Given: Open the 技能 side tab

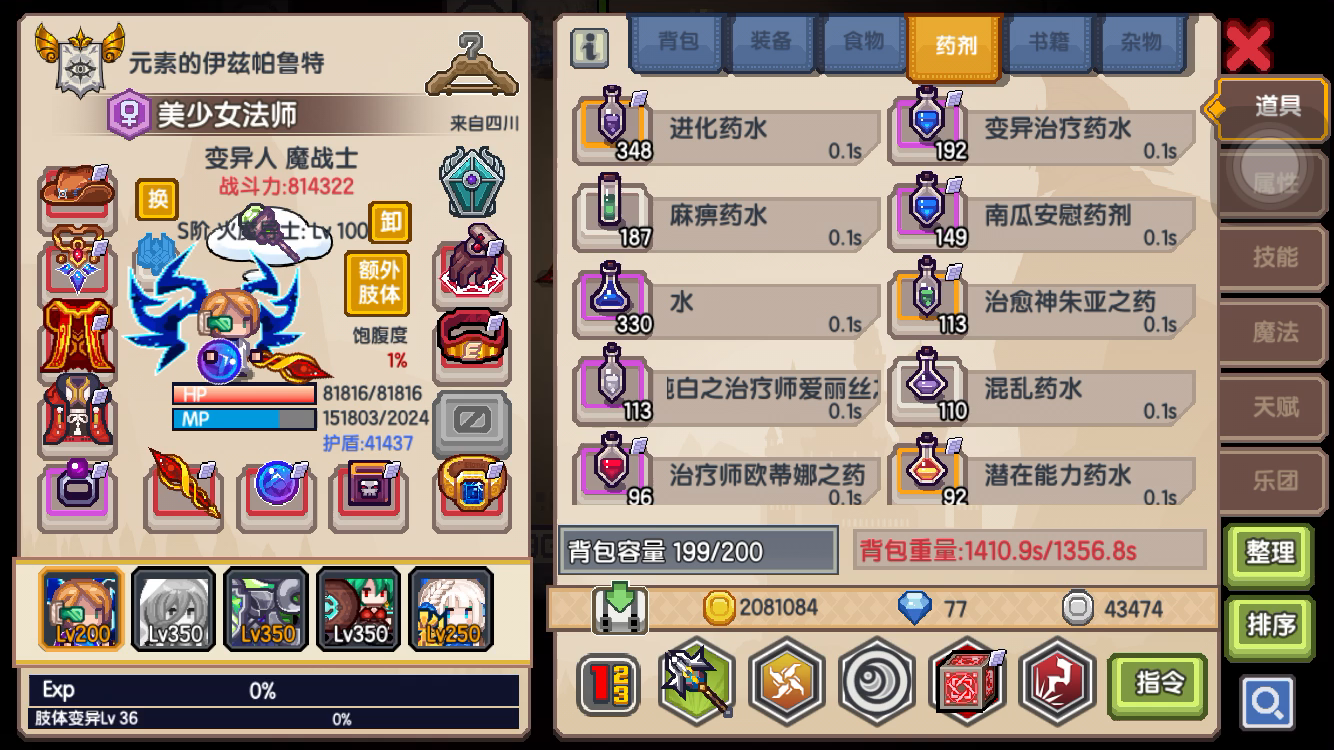Looking at the screenshot, I should point(1276,257).
